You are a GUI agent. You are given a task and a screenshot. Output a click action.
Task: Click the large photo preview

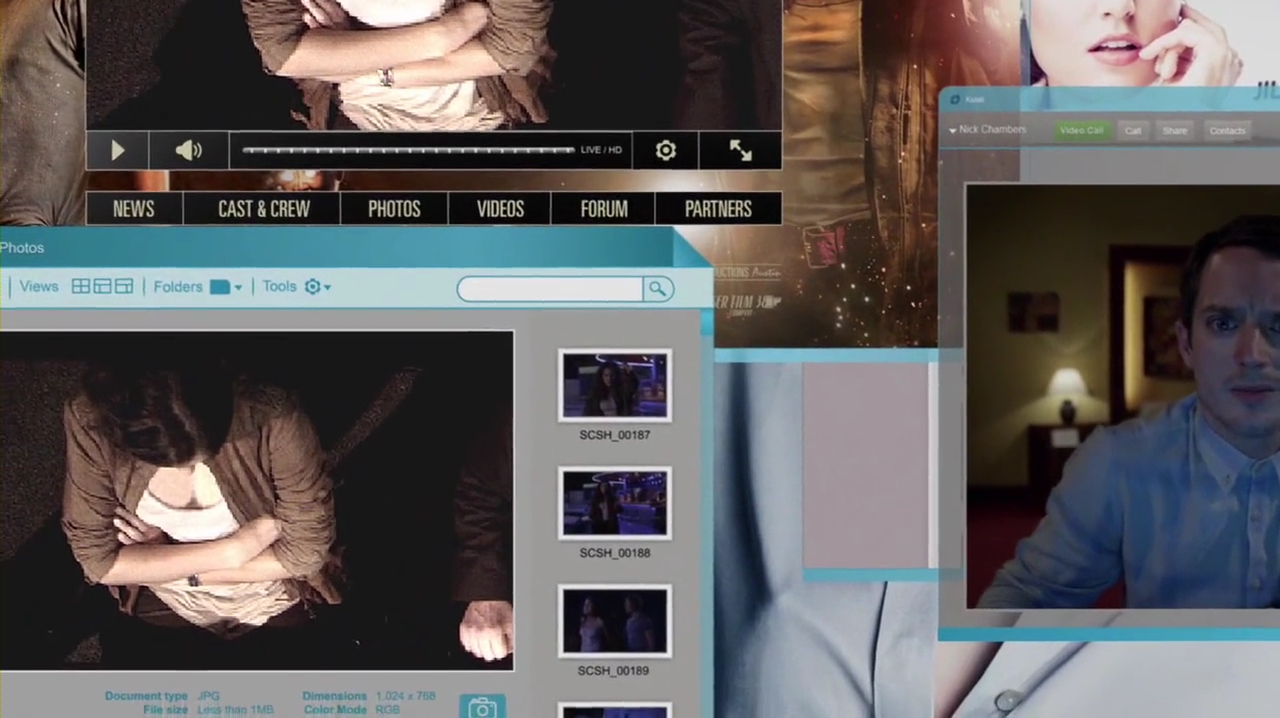256,501
